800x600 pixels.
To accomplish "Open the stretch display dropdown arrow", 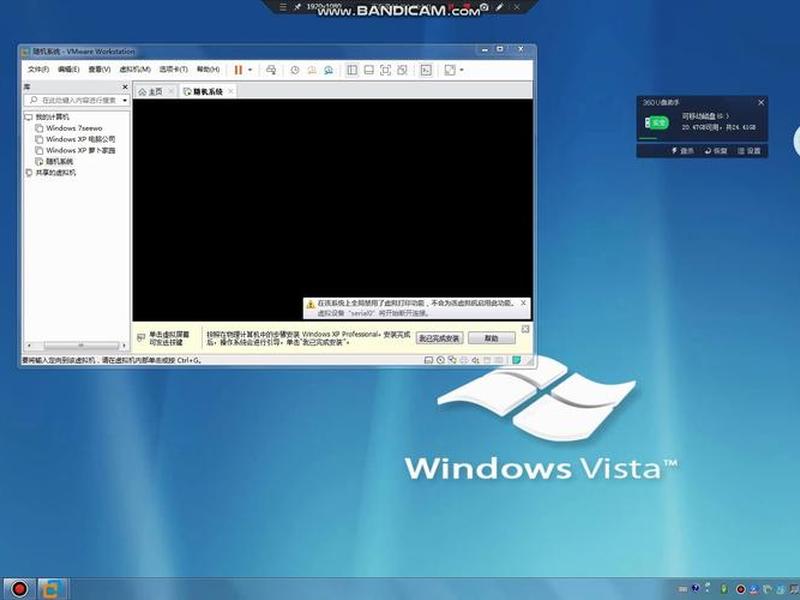I will (462, 70).
